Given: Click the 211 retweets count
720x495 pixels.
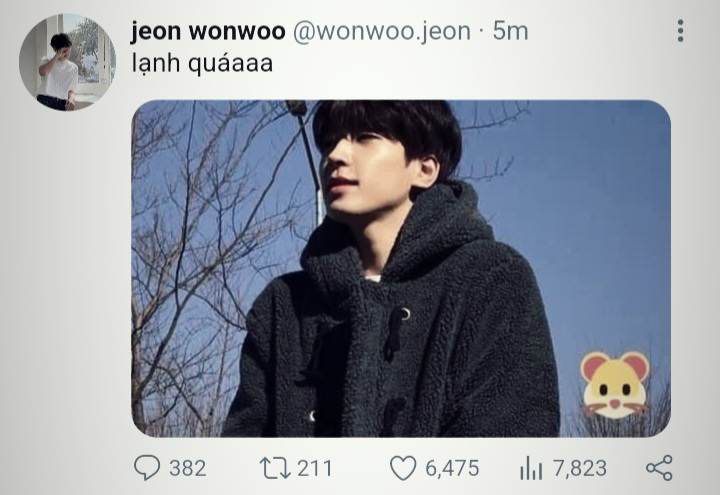Looking at the screenshot, I should point(315,468).
